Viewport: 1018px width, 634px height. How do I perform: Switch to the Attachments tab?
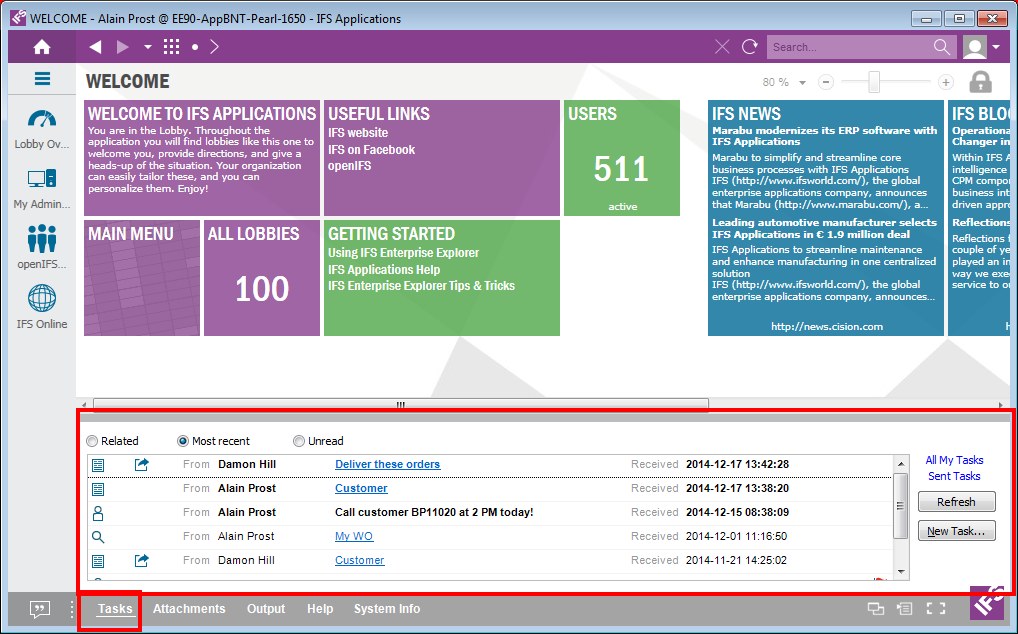(x=189, y=609)
